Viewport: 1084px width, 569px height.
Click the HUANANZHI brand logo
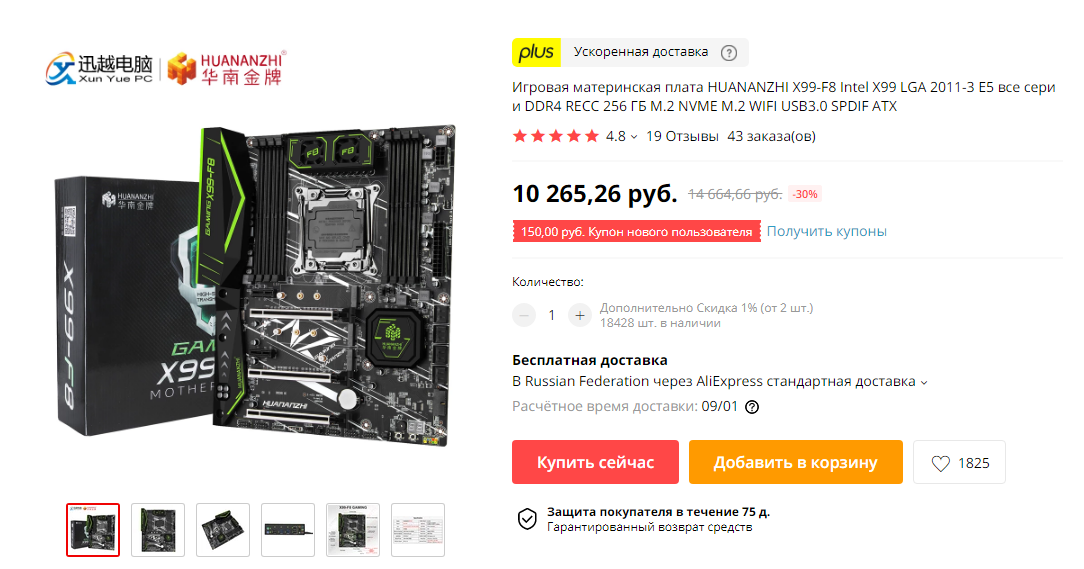pyautogui.click(x=227, y=68)
